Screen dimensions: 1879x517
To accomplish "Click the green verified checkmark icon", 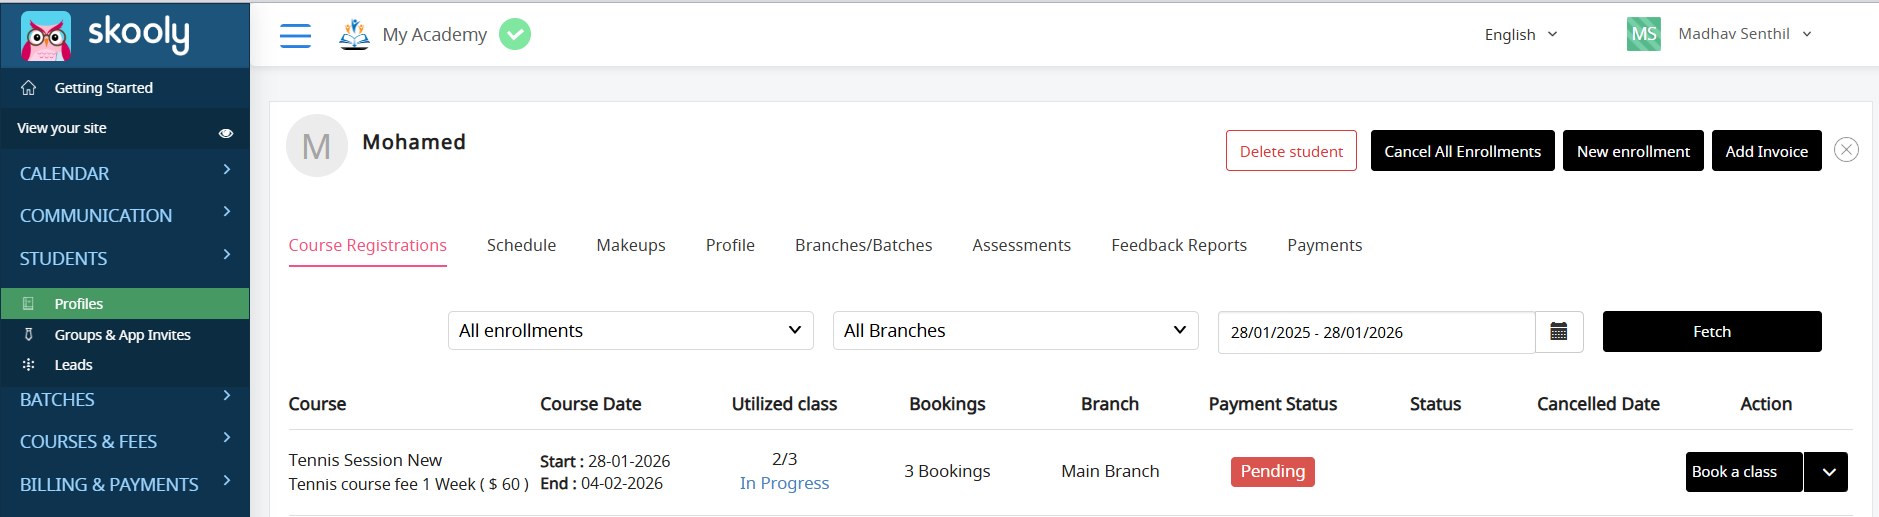I will tap(515, 34).
